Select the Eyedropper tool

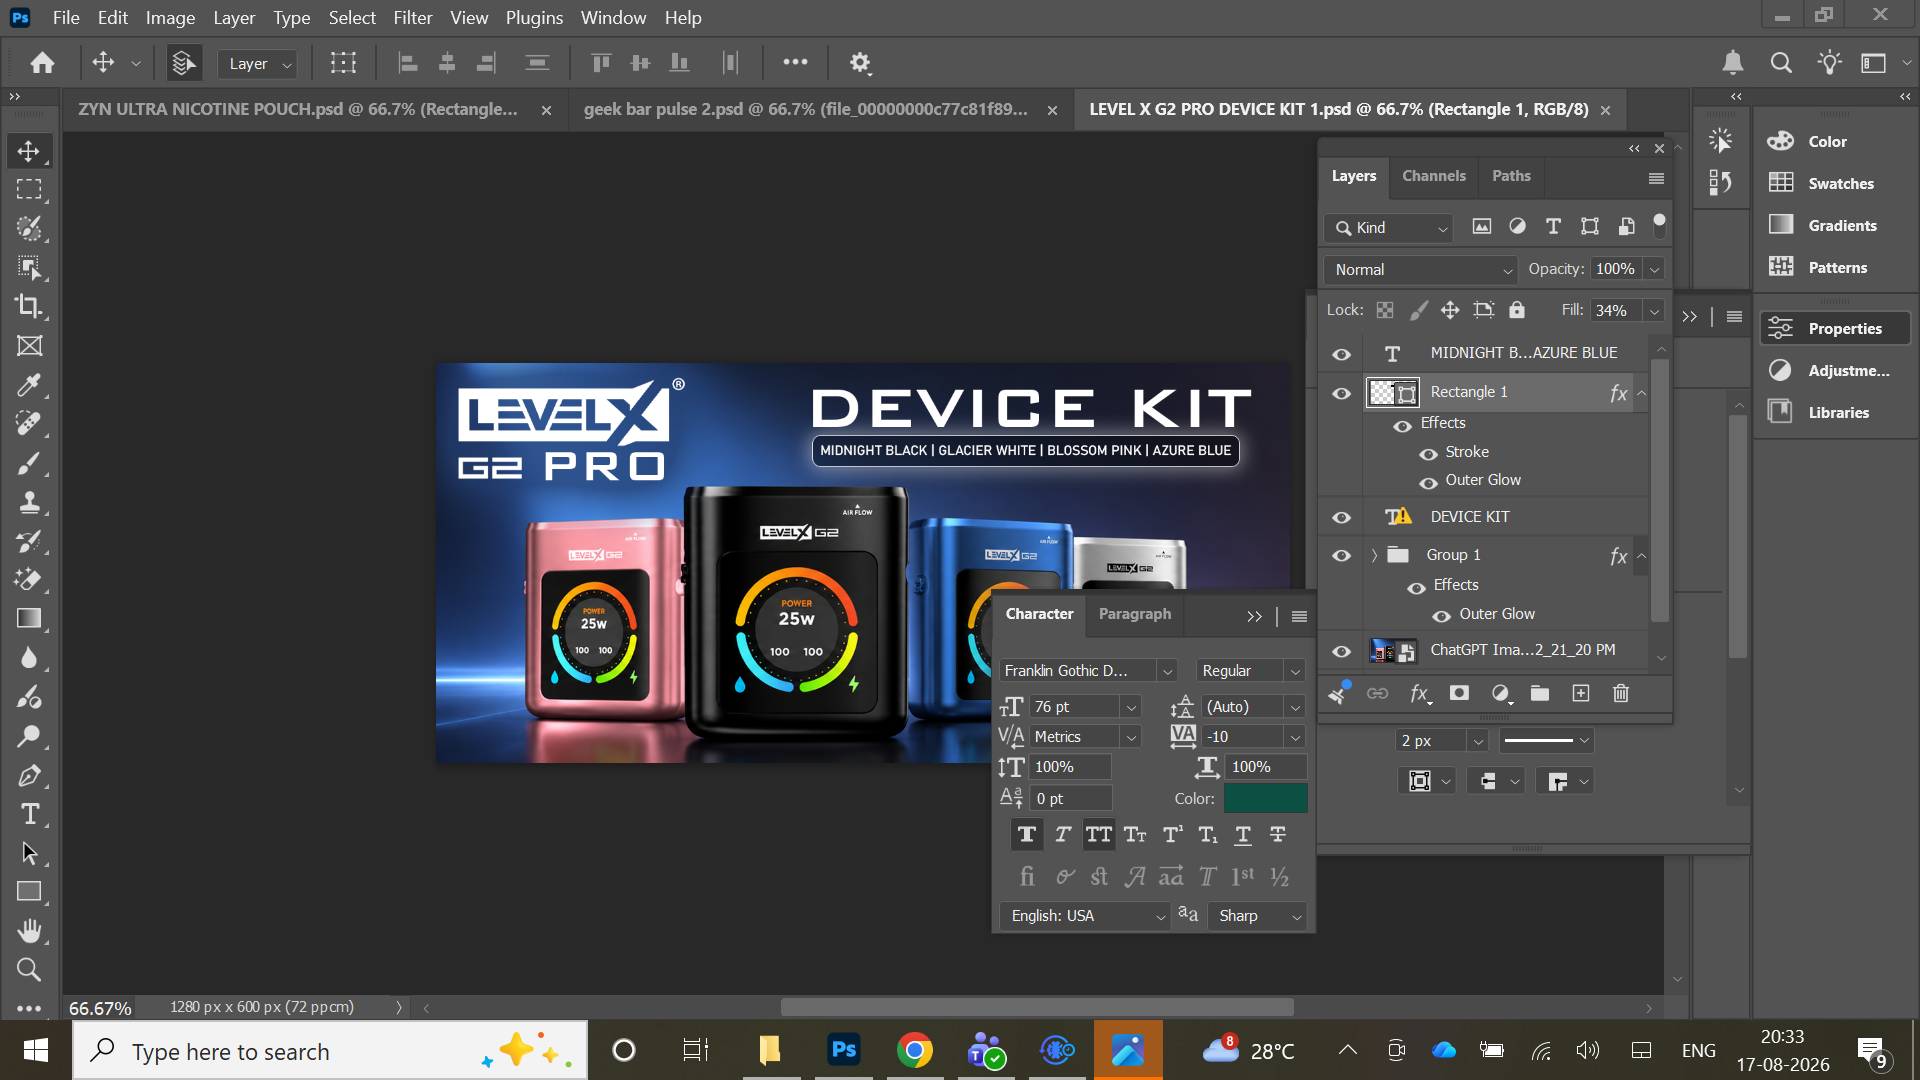tap(29, 385)
